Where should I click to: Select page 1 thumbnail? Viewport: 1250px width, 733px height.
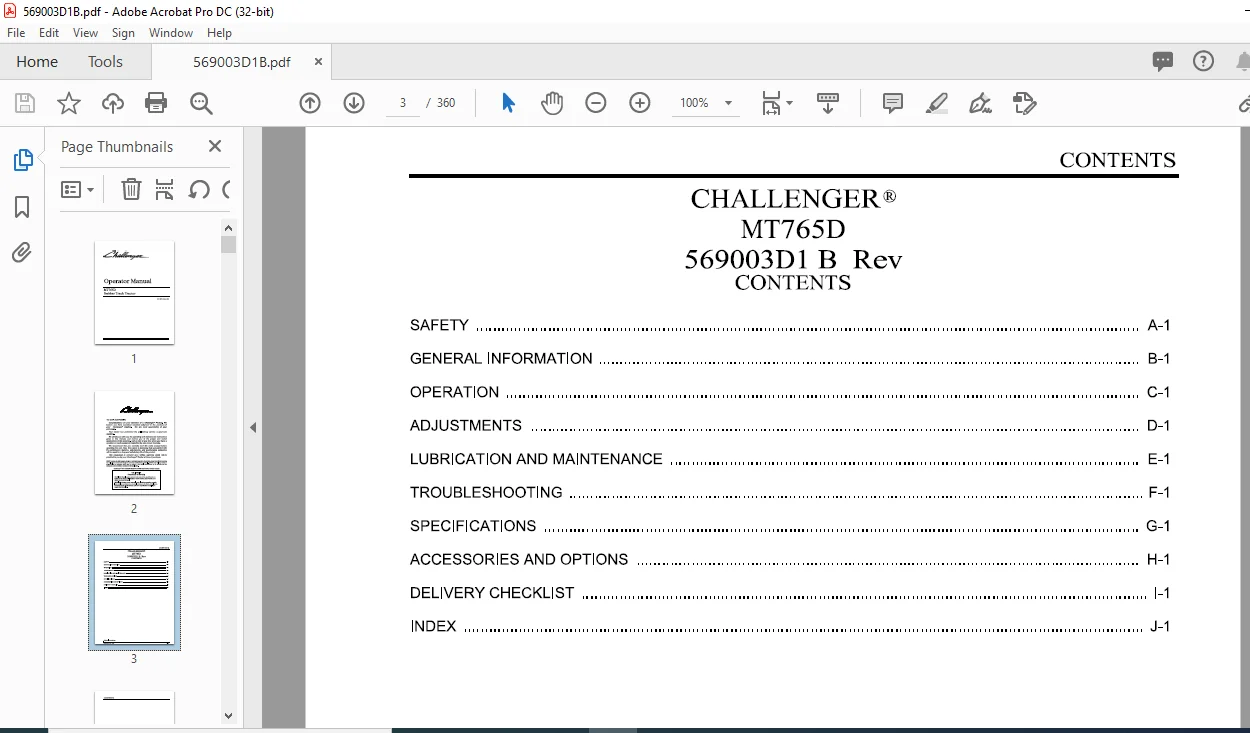click(134, 292)
